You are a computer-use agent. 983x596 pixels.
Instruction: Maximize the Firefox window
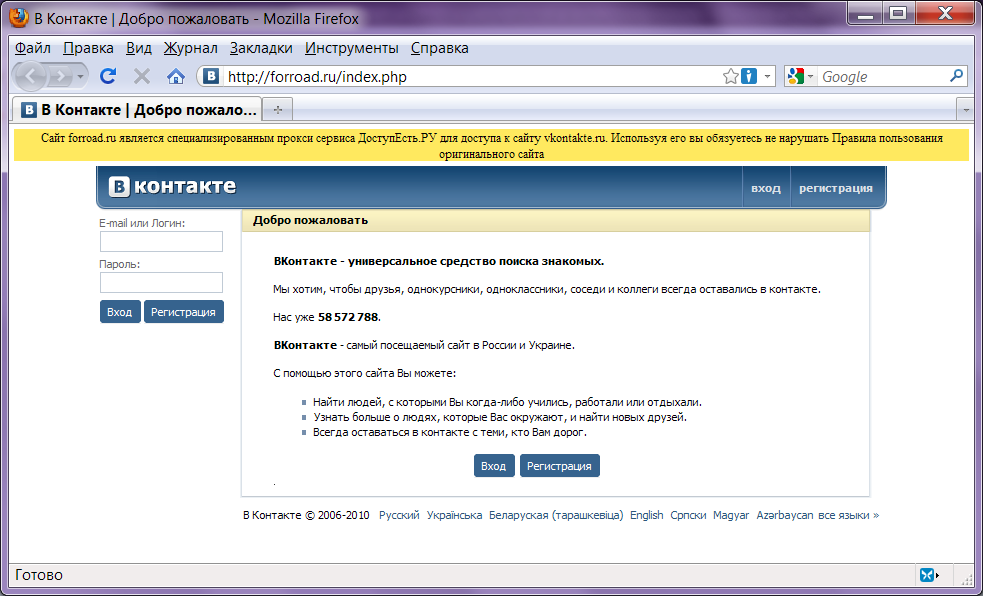tap(898, 14)
